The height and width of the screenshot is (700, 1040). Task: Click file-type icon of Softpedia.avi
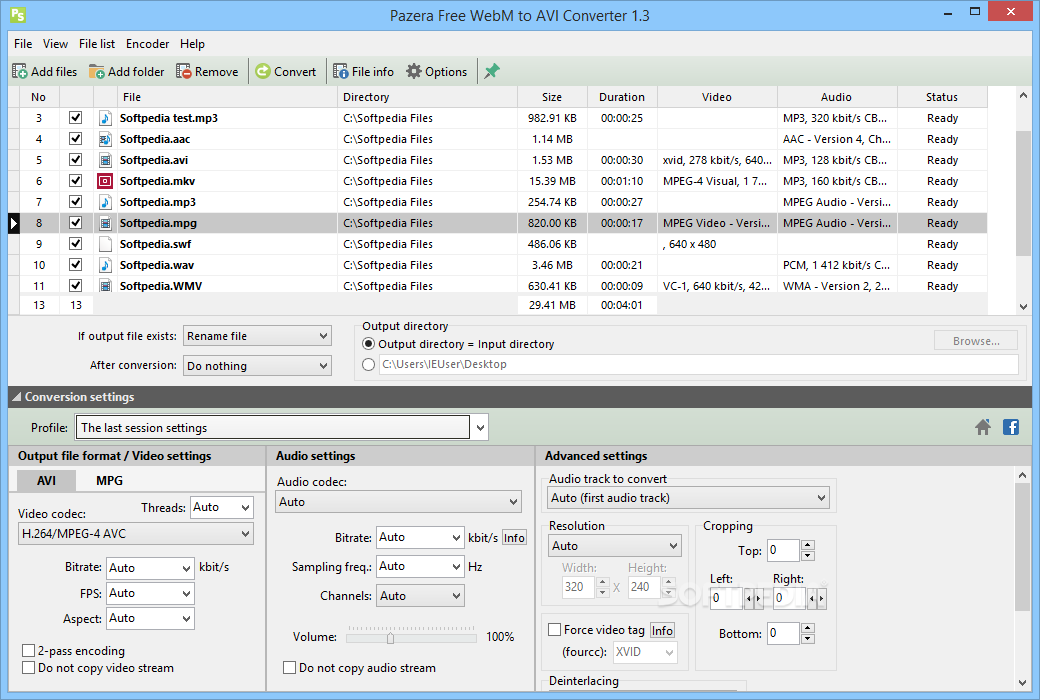105,160
